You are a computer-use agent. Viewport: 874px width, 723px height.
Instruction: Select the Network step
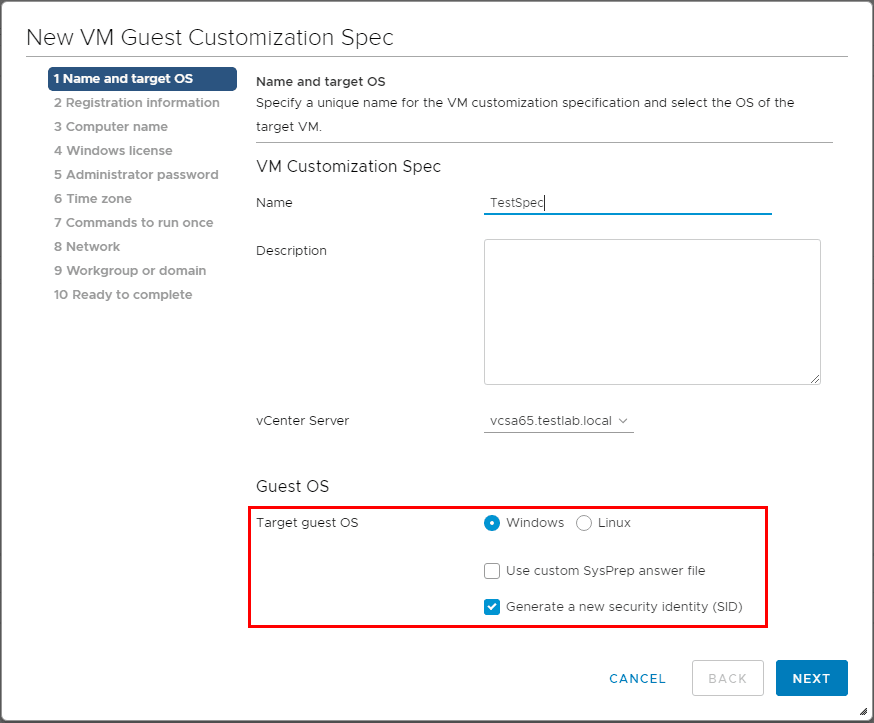coord(87,247)
